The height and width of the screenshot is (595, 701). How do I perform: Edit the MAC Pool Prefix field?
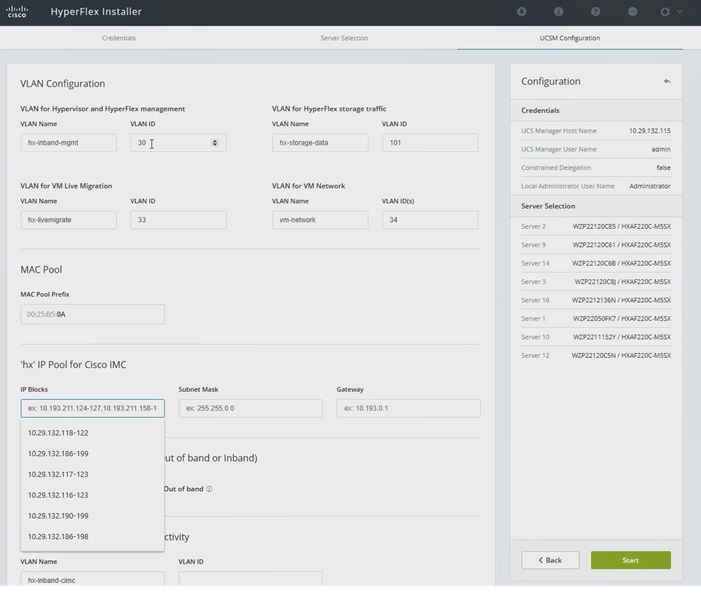pos(93,314)
